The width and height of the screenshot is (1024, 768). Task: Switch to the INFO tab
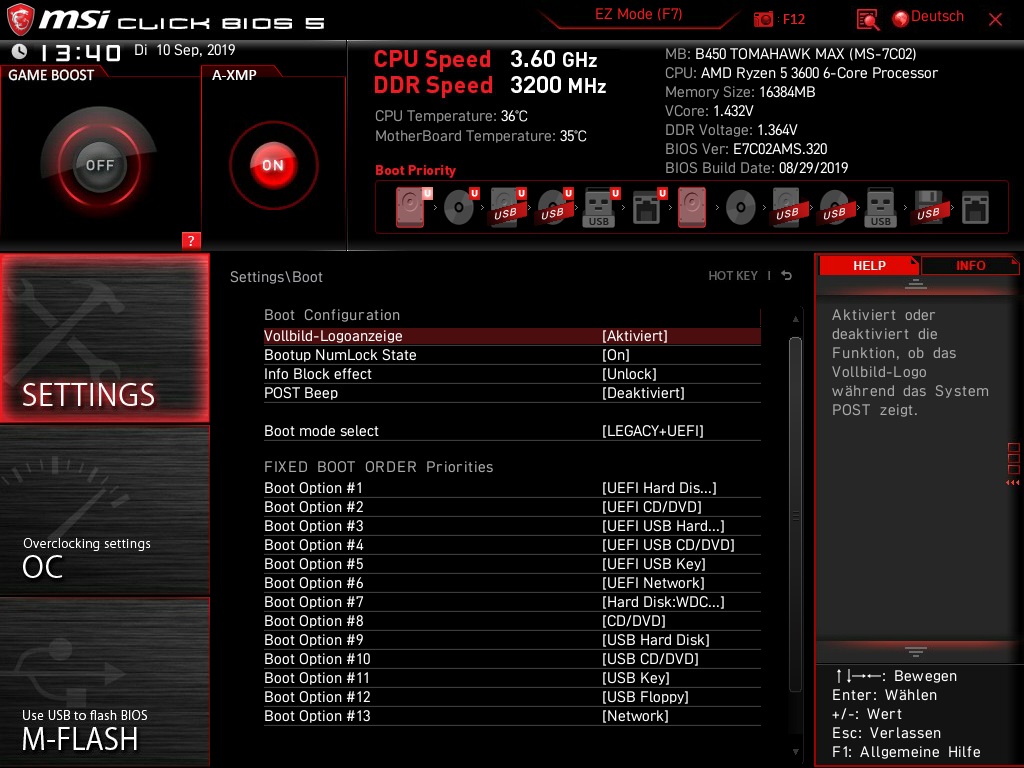970,265
